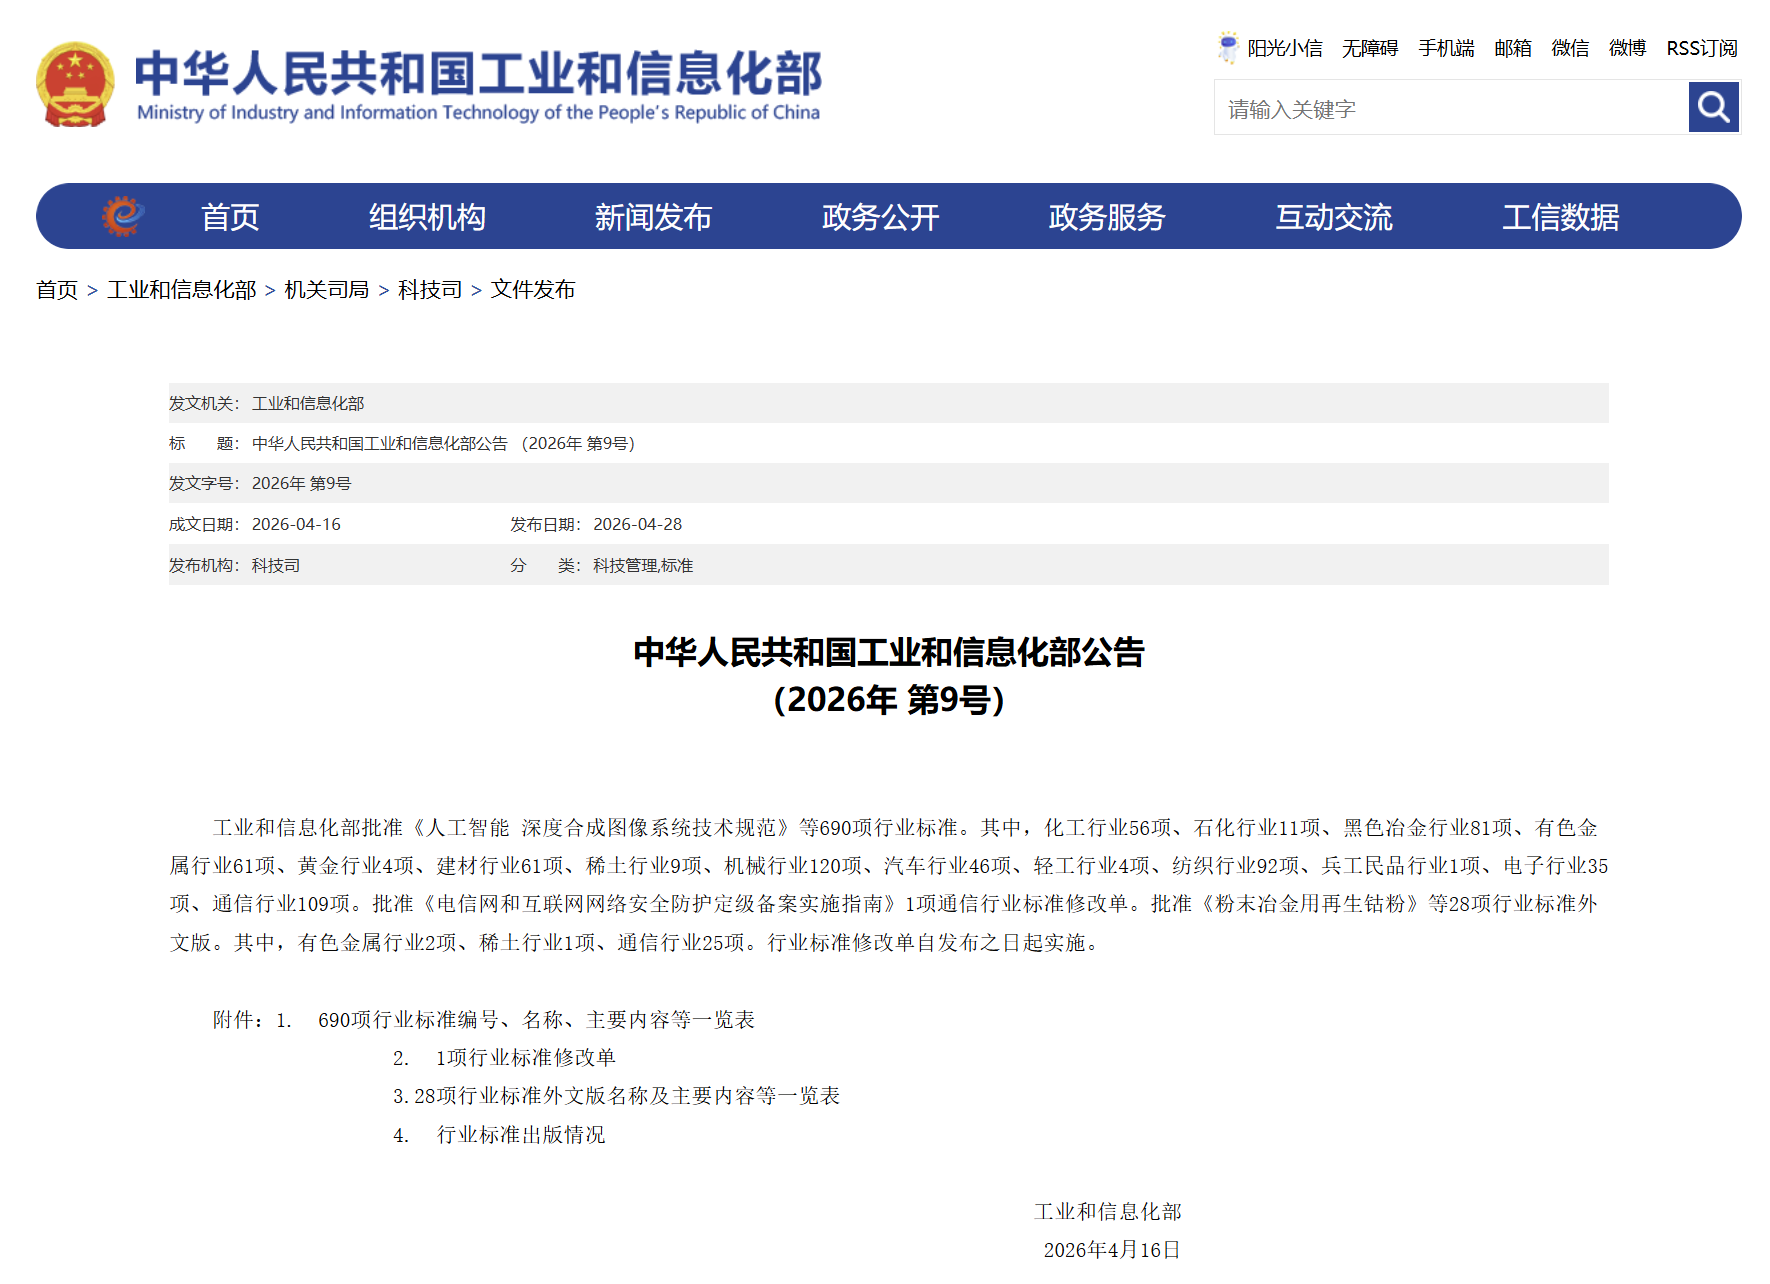Click the 发文字号 value 2026年 第9号

(x=302, y=483)
